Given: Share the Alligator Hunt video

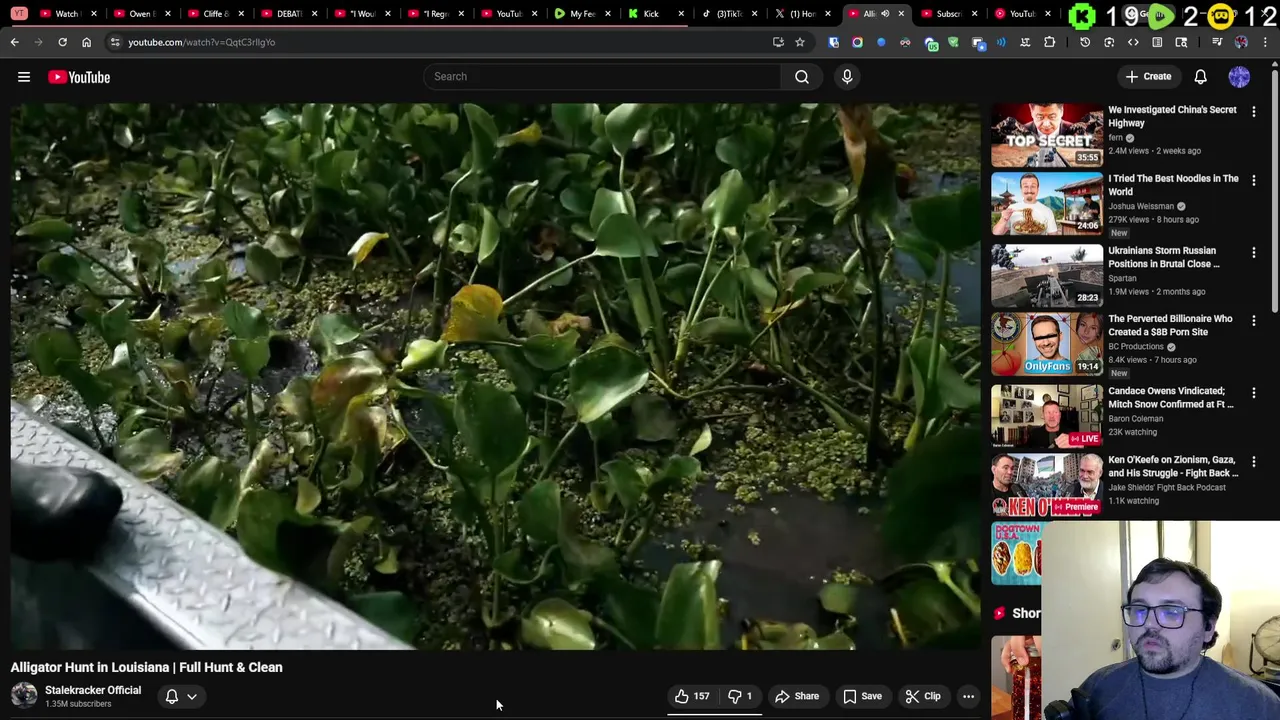Looking at the screenshot, I should pyautogui.click(x=797, y=696).
